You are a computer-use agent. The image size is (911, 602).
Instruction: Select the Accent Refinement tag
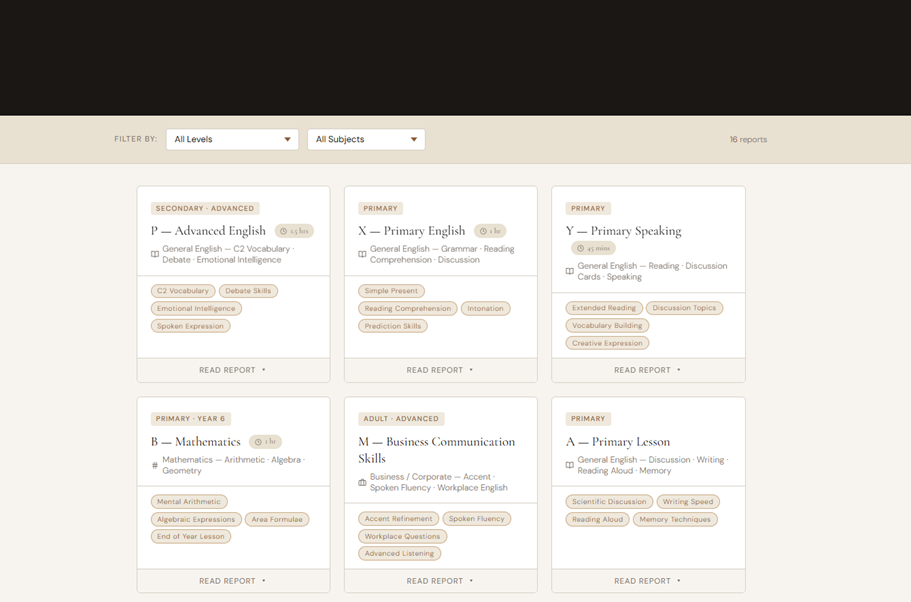(x=399, y=519)
